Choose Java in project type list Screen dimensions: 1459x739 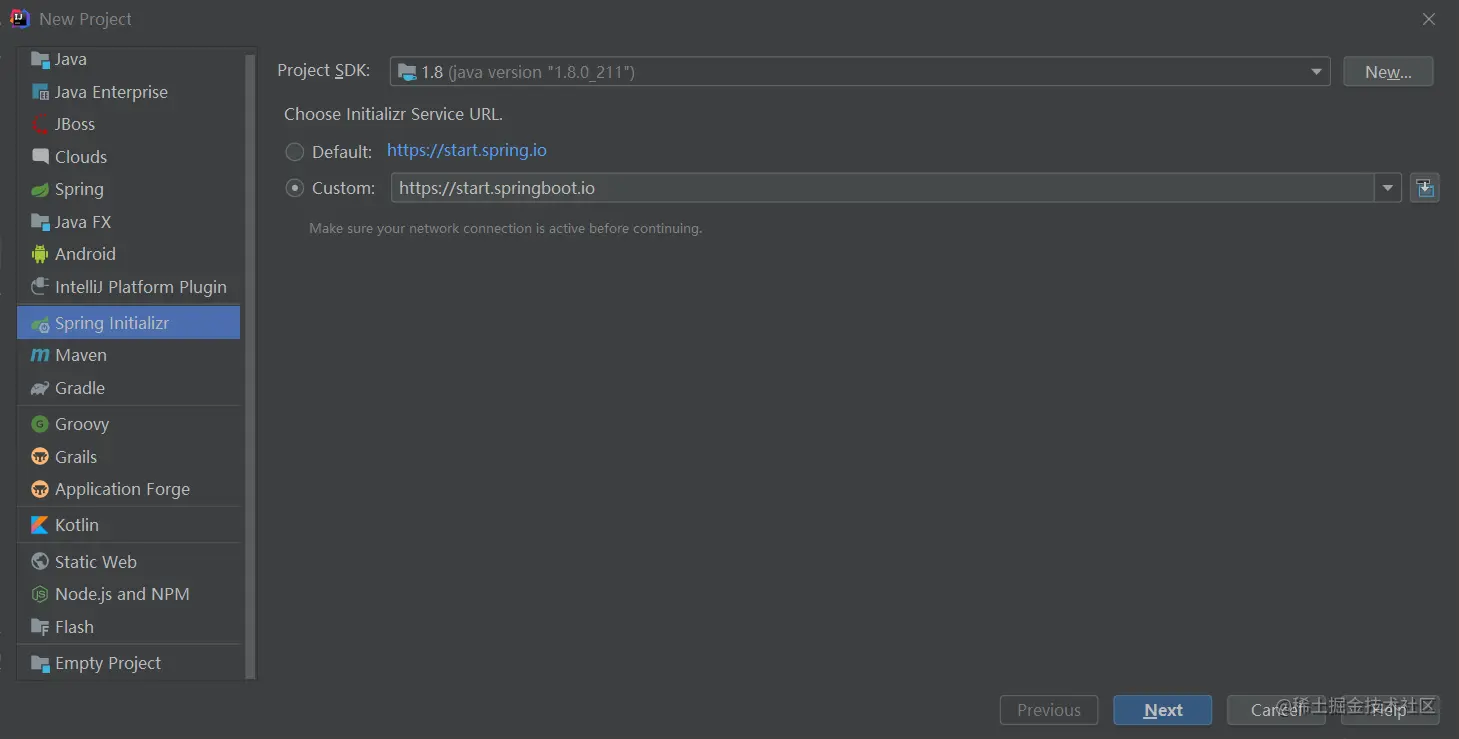pos(70,59)
